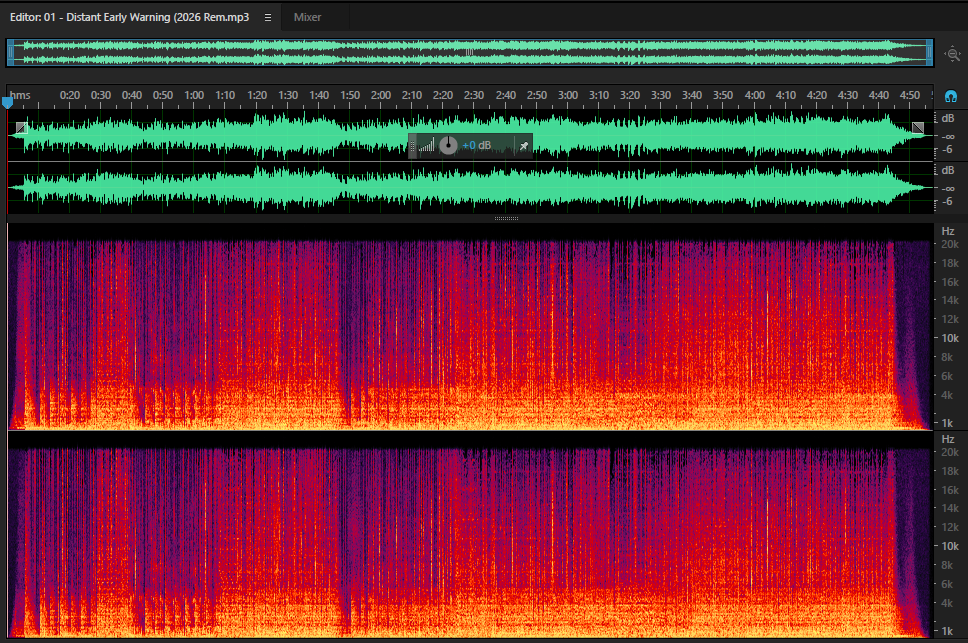Click the 2:00 mark on time ruler

(x=381, y=95)
